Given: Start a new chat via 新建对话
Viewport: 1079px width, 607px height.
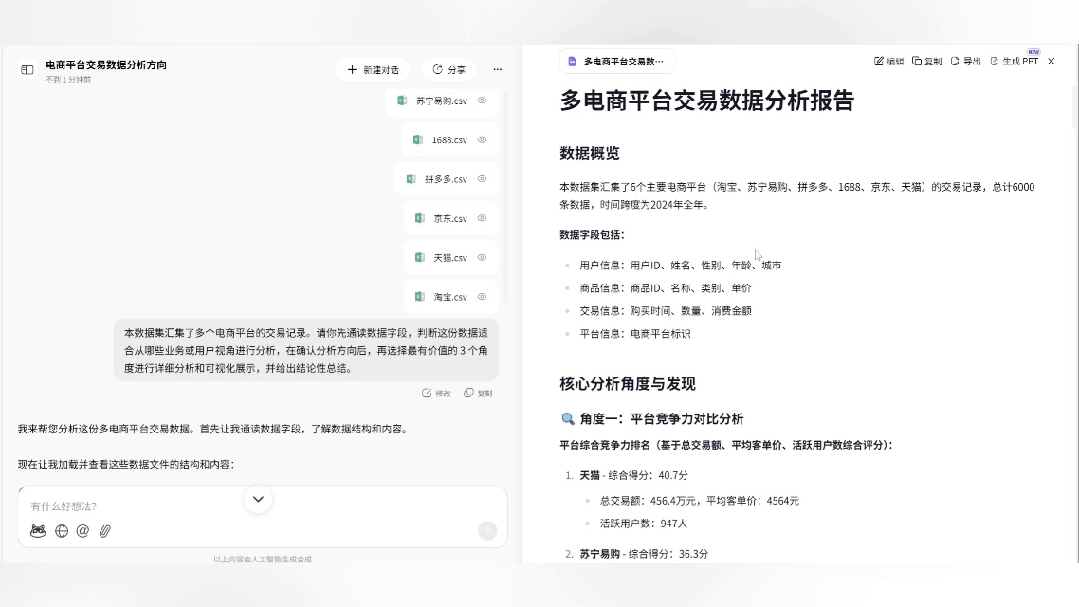Looking at the screenshot, I should click(374, 69).
